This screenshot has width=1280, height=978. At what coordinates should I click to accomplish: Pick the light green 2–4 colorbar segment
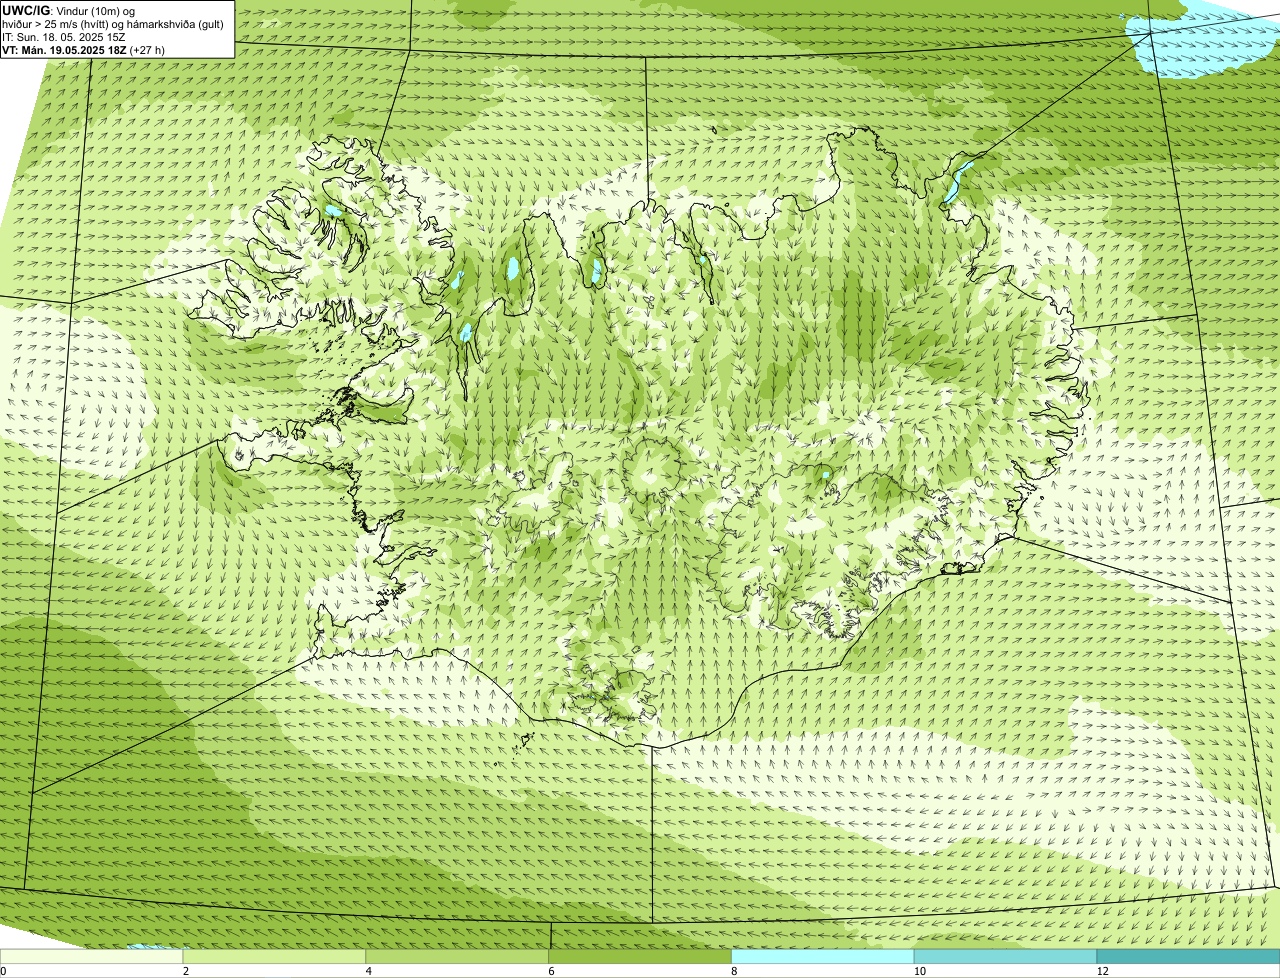click(275, 956)
